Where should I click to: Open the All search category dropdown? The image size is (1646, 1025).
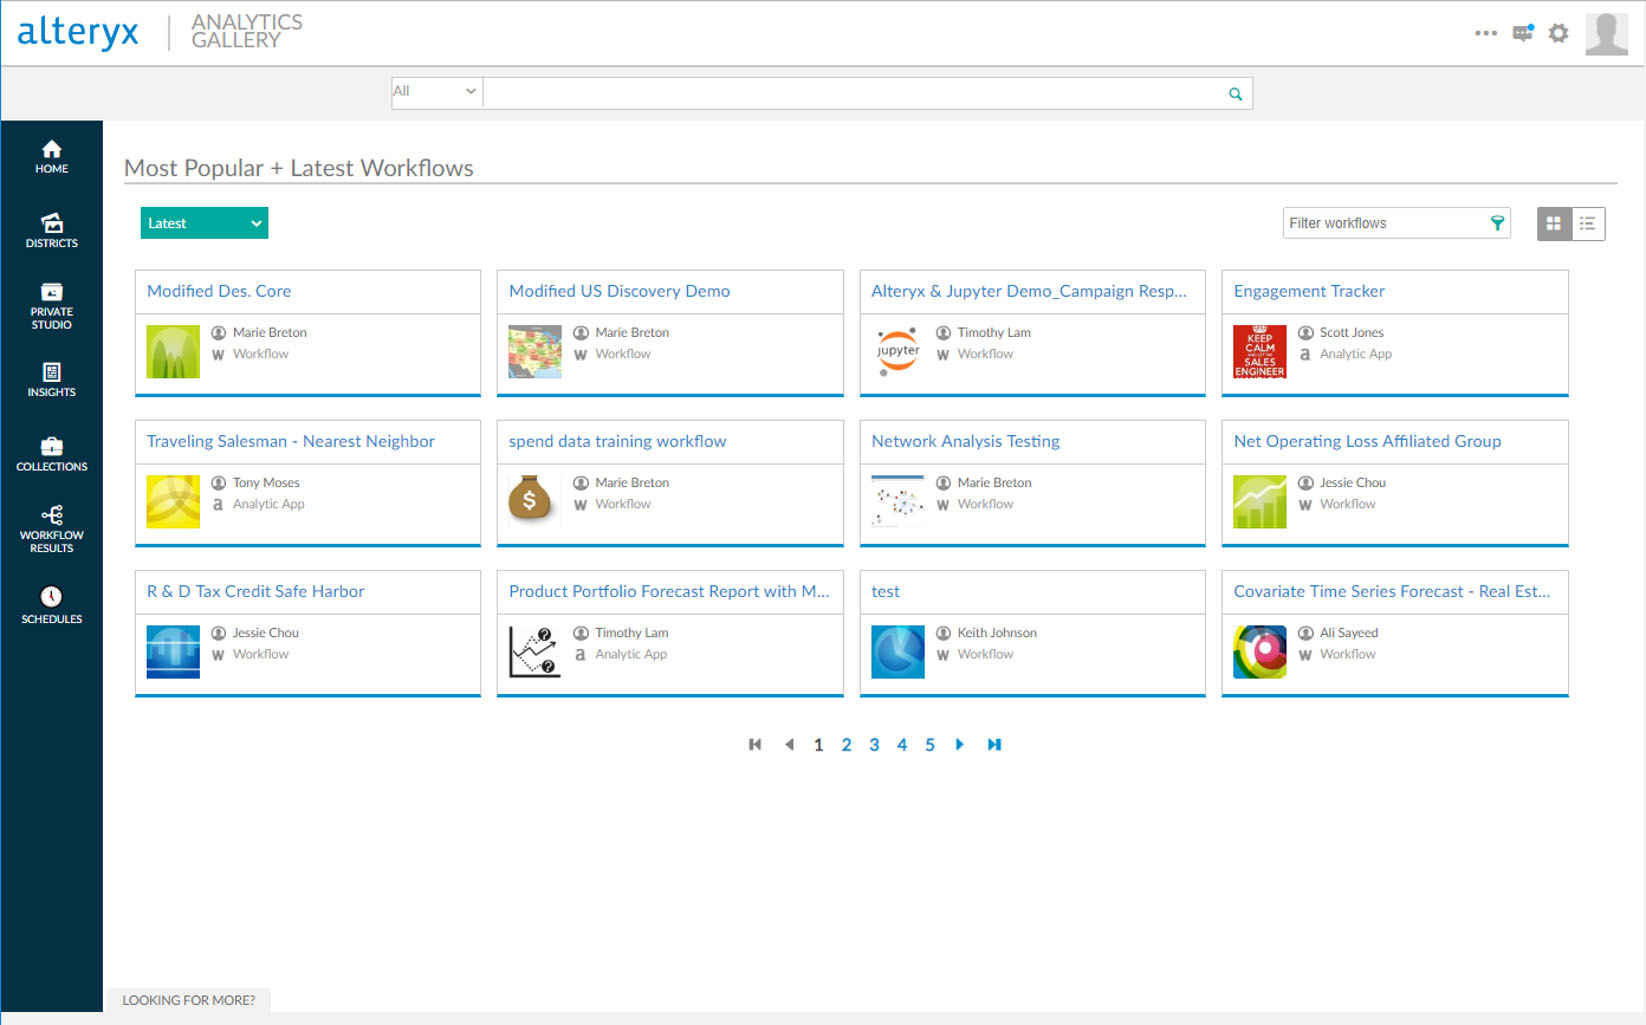click(436, 92)
